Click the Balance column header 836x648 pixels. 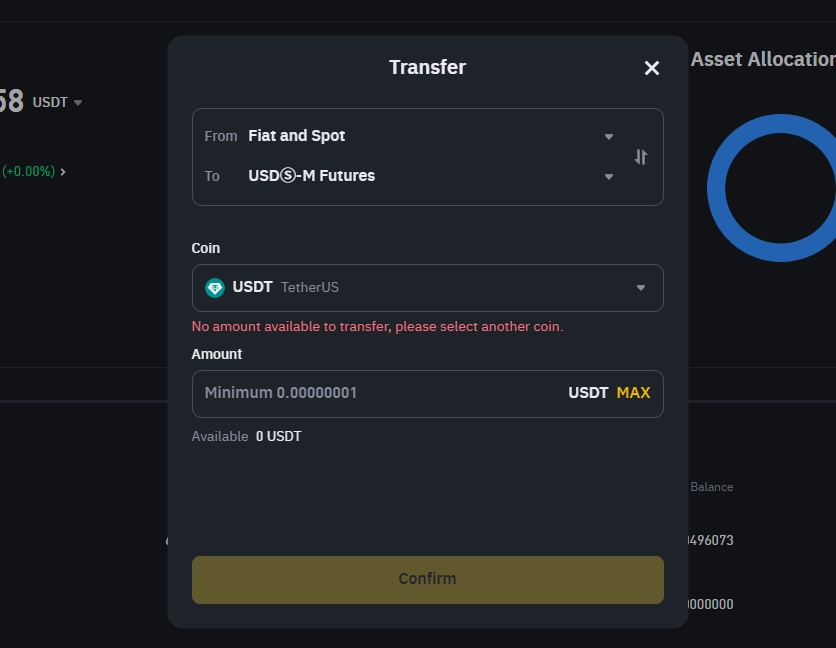711,487
